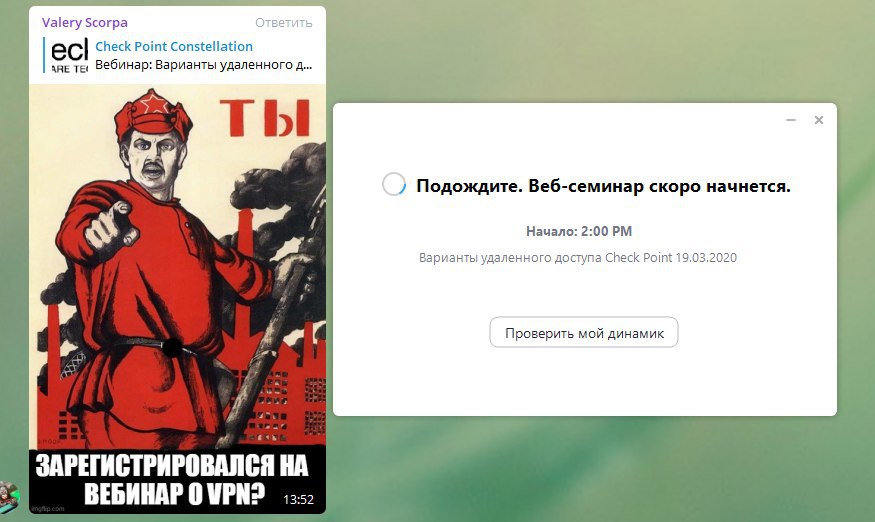Click the "ЗАРЕГИСТРИРОВАЛСЯ НА ВЕБИНАР О VPN?" caption
This screenshot has height=522, width=875.
172,480
